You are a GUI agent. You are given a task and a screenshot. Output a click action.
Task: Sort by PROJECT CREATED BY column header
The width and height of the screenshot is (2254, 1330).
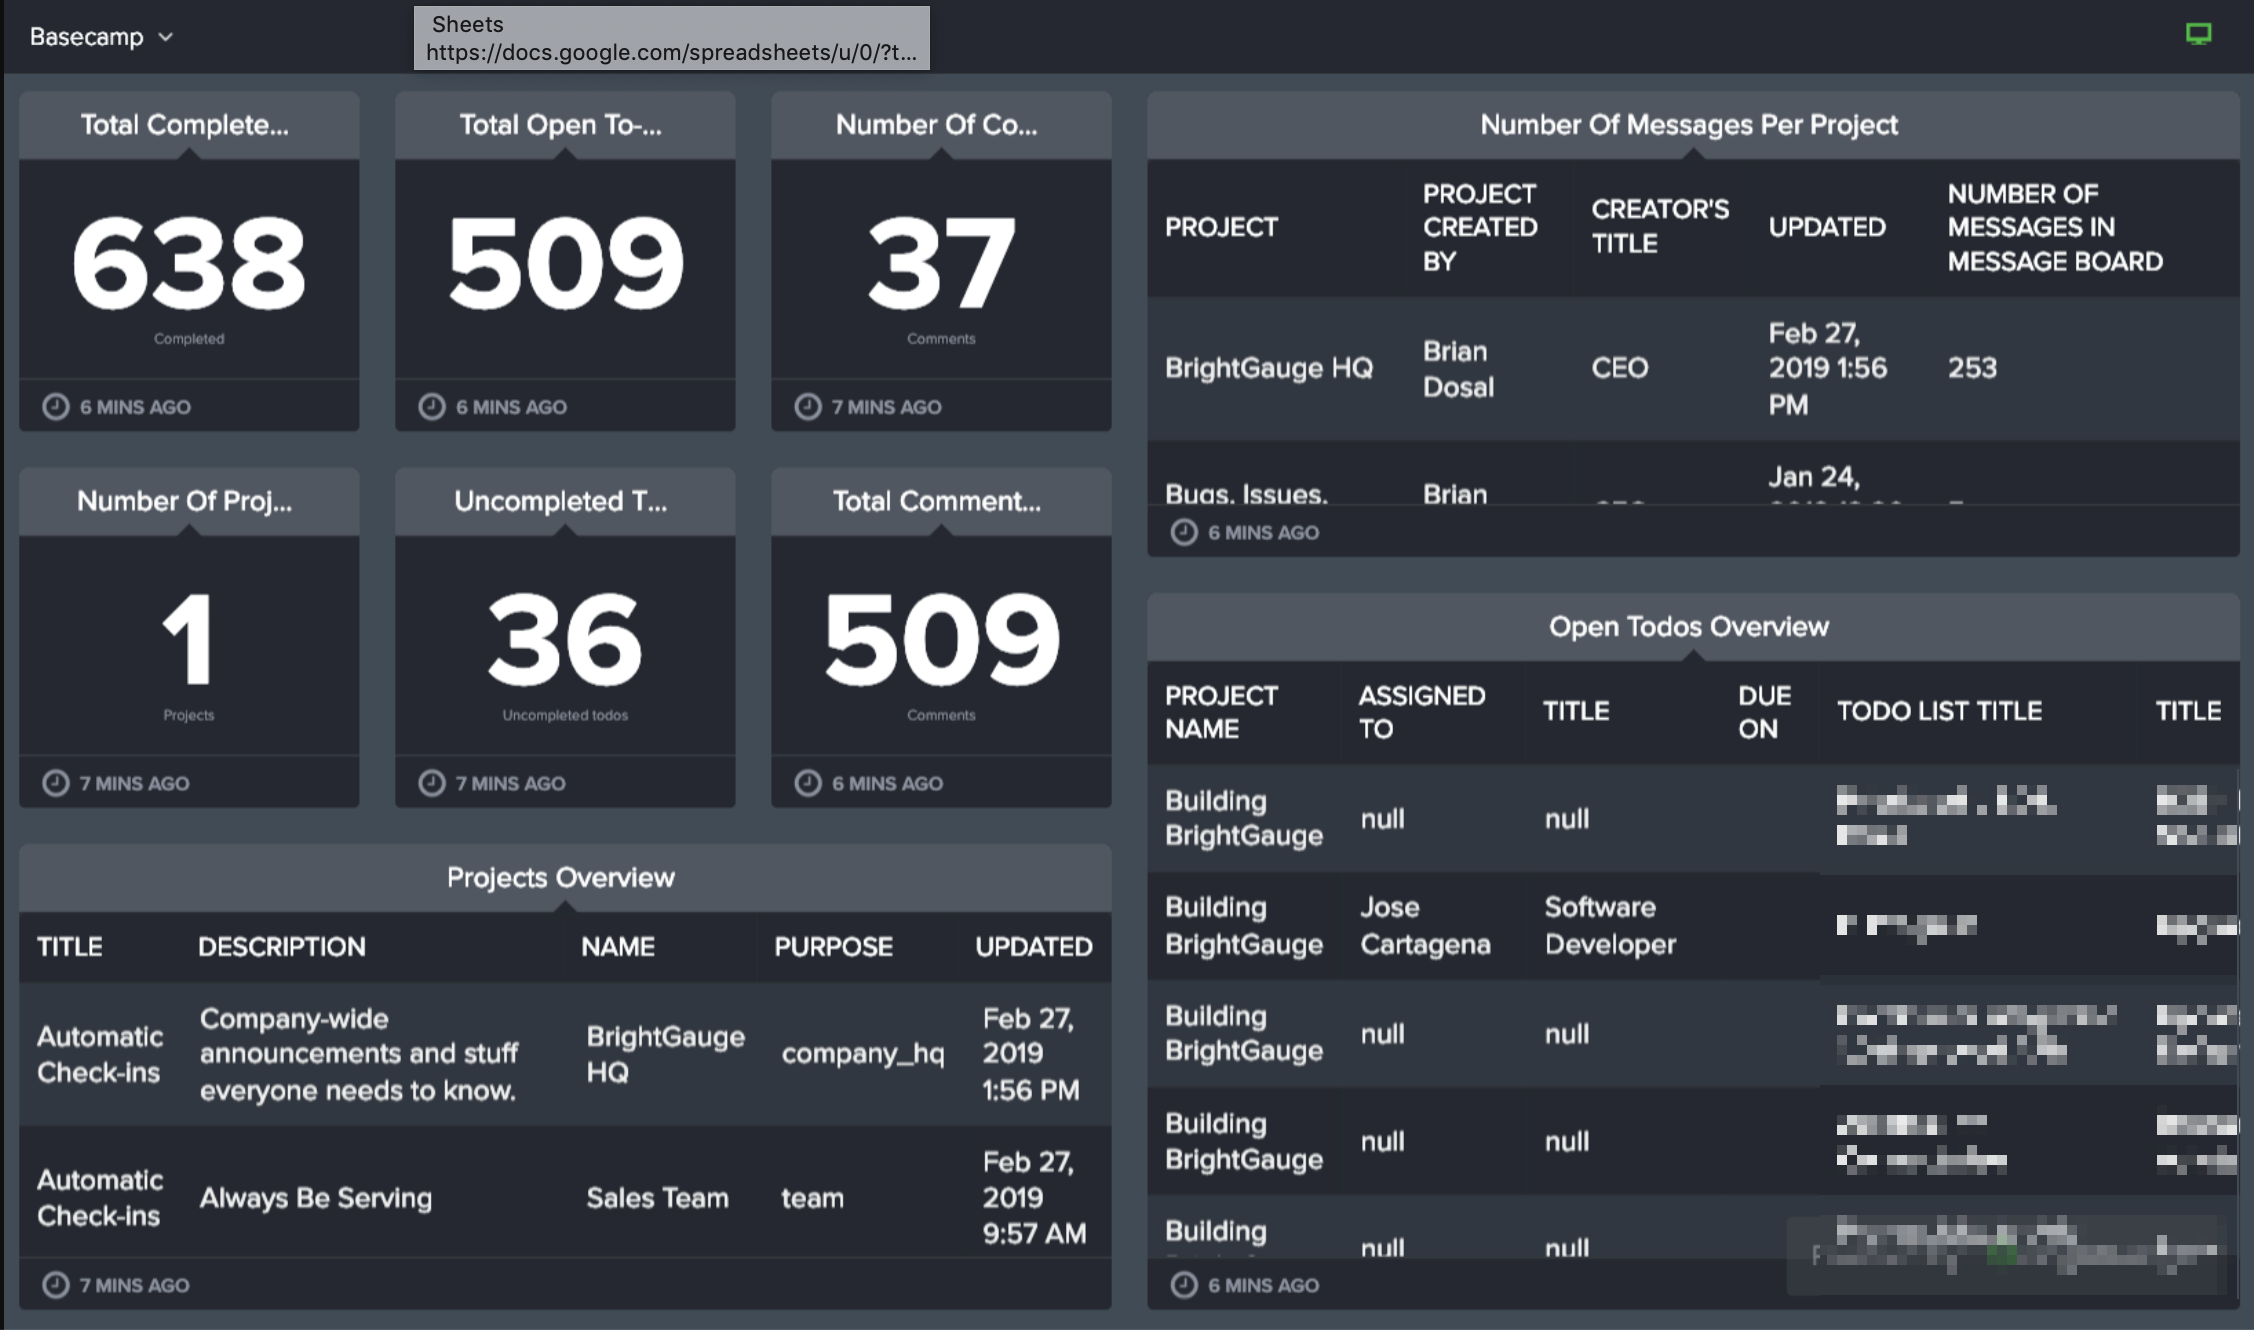pos(1480,227)
